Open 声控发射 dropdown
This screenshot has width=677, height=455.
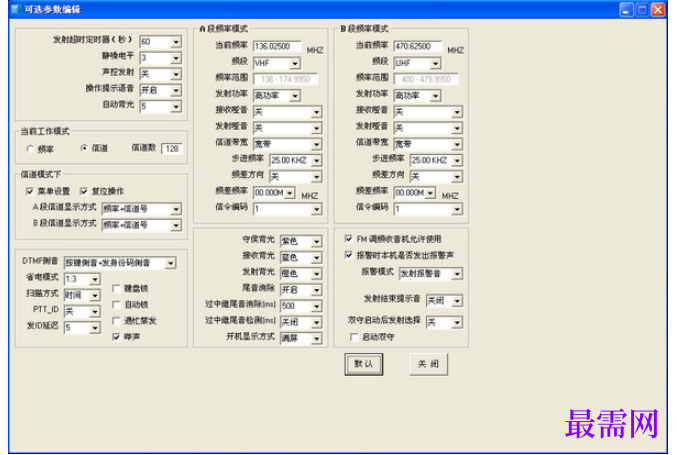(x=161, y=74)
